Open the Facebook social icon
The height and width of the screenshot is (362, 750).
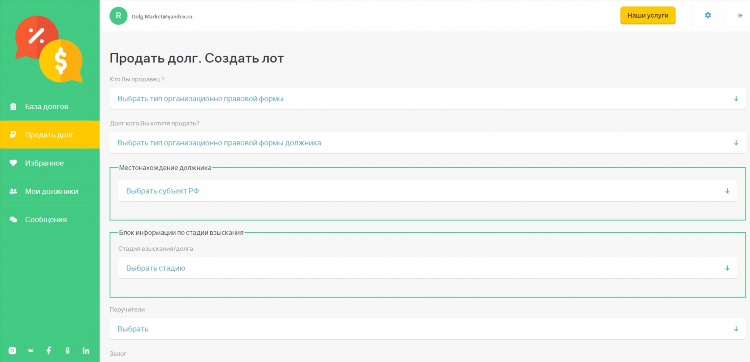pyautogui.click(x=49, y=351)
